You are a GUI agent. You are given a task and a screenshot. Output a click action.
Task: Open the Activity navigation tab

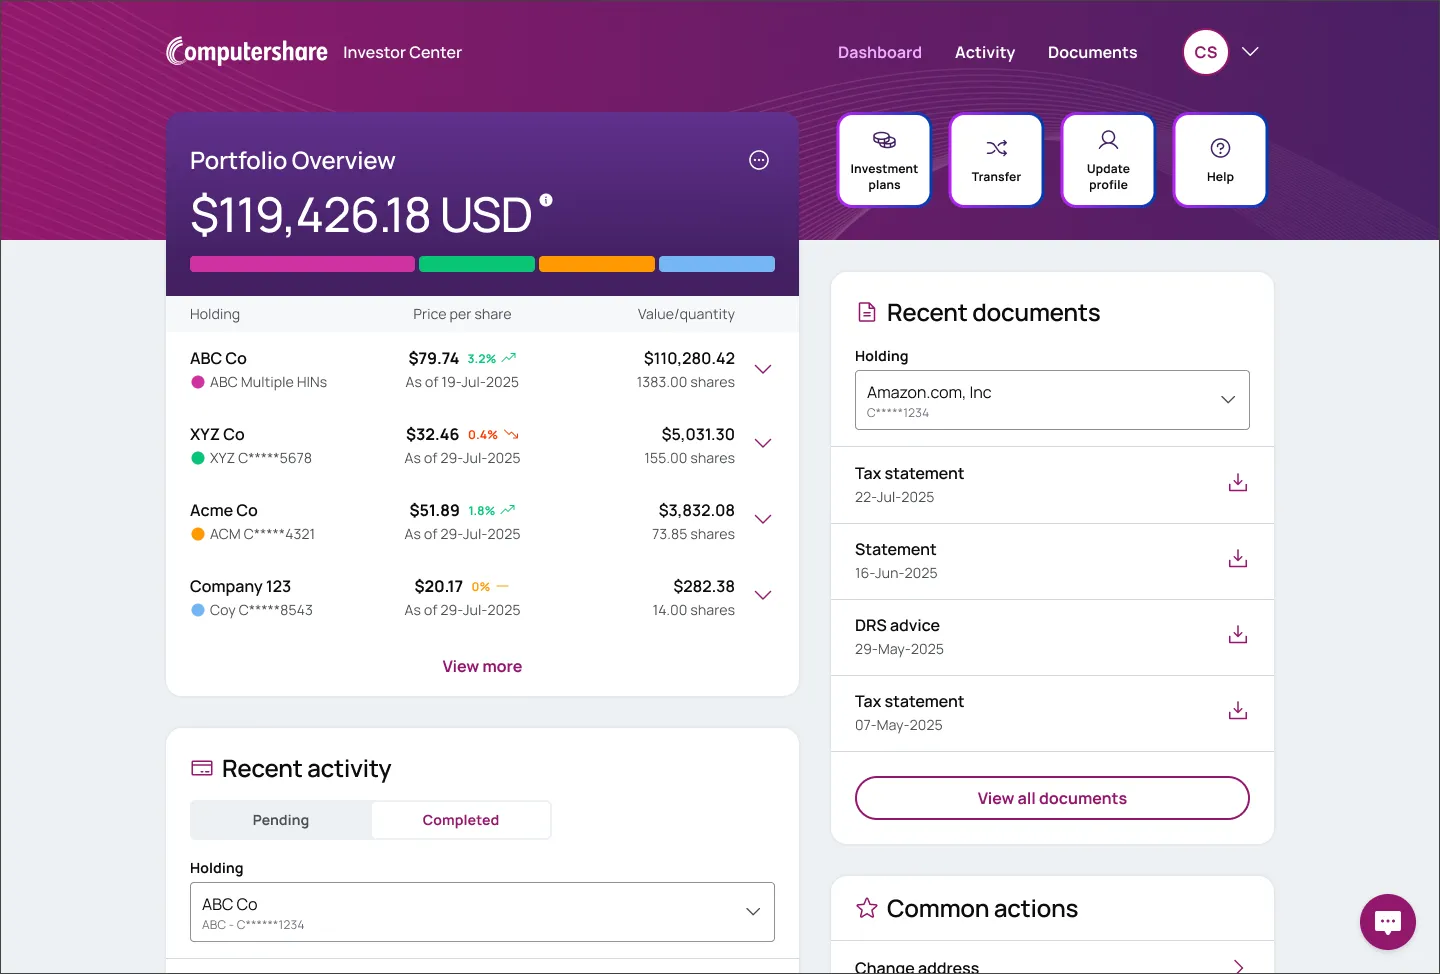point(984,52)
